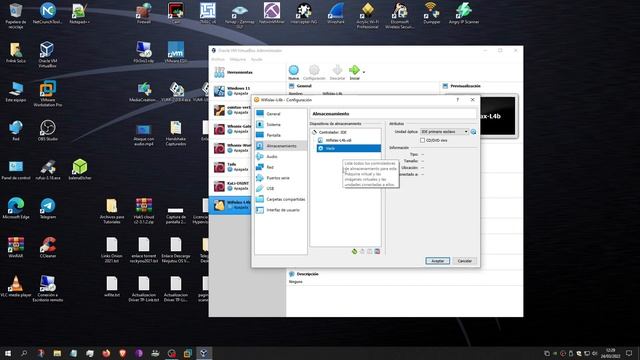Open Carpetas compartidas settings section
The image size is (640, 360).
coord(281,199)
